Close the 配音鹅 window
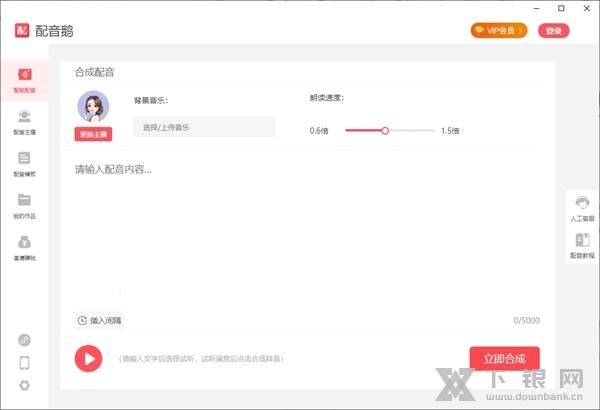Screen dimensions: 600x410 [x=587, y=8]
